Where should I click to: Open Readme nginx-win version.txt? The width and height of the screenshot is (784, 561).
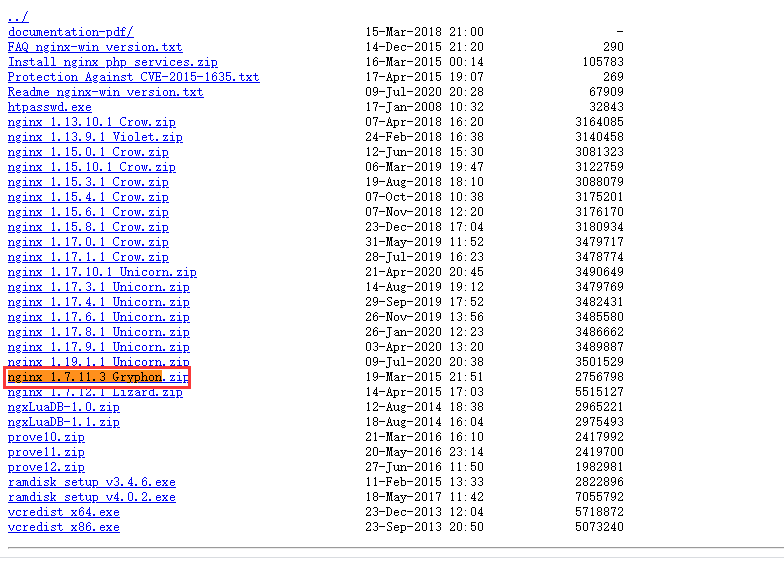106,92
